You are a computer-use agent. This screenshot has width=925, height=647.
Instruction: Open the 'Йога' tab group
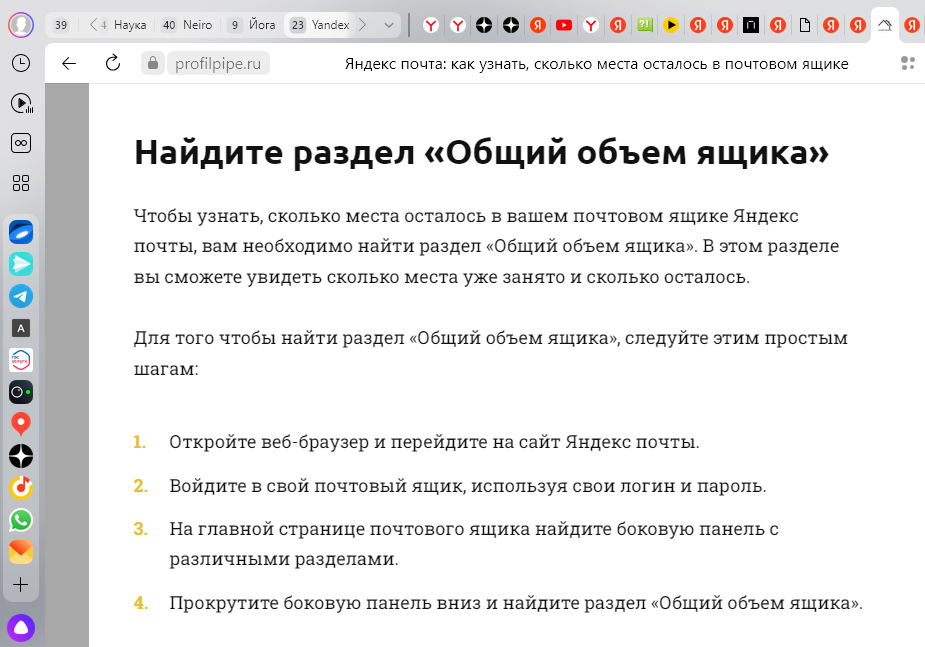(252, 25)
